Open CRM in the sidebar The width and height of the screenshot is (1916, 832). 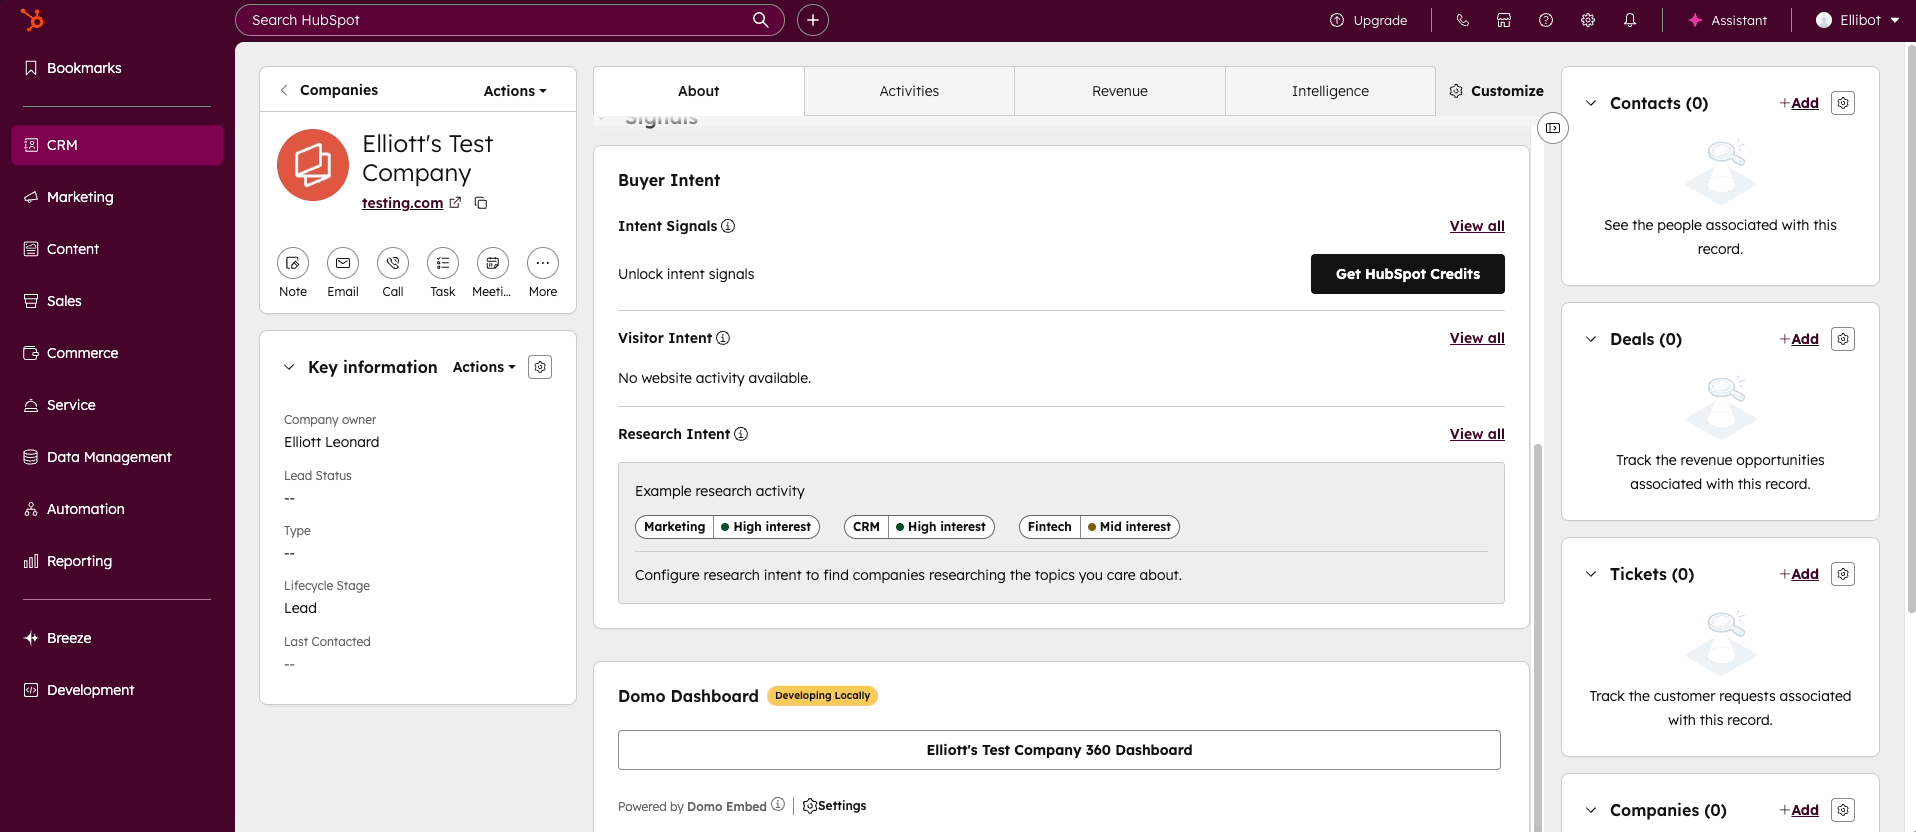pos(117,145)
